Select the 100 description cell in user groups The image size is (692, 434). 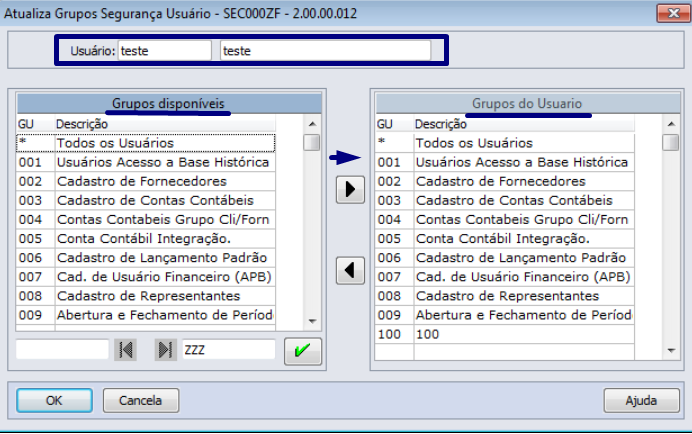click(524, 334)
